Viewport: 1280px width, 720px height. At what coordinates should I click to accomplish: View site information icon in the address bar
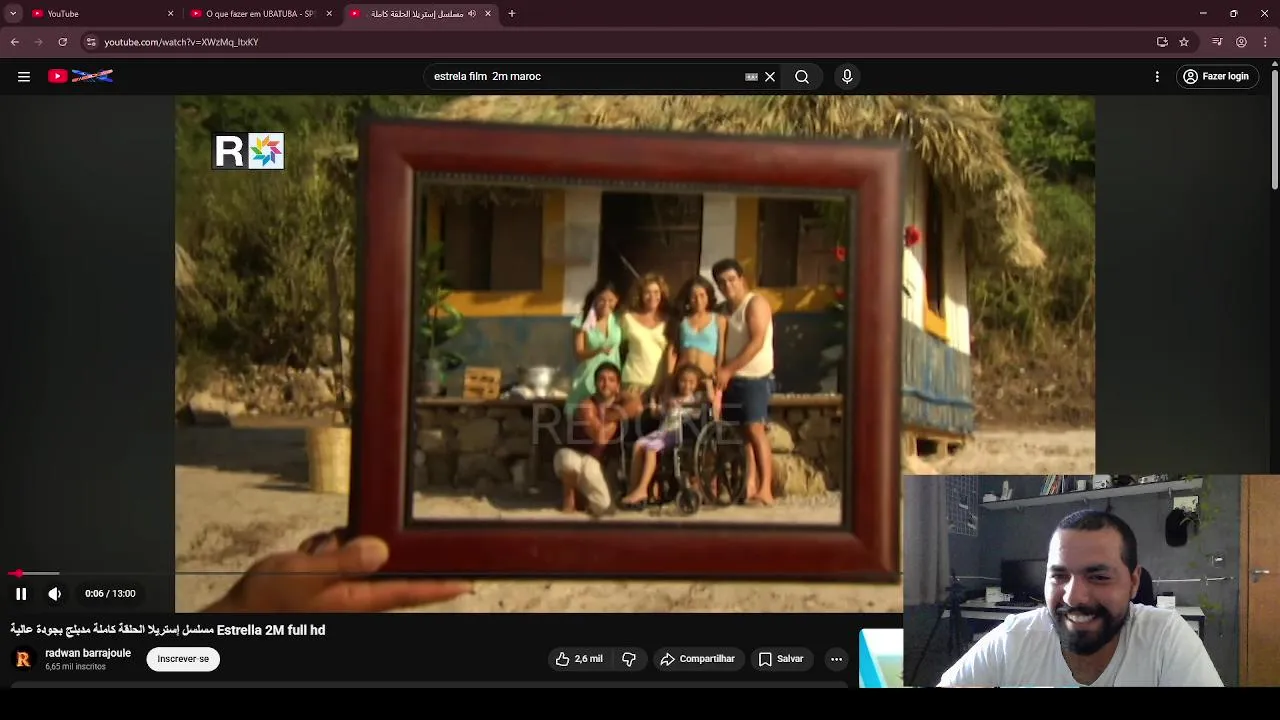(x=91, y=42)
